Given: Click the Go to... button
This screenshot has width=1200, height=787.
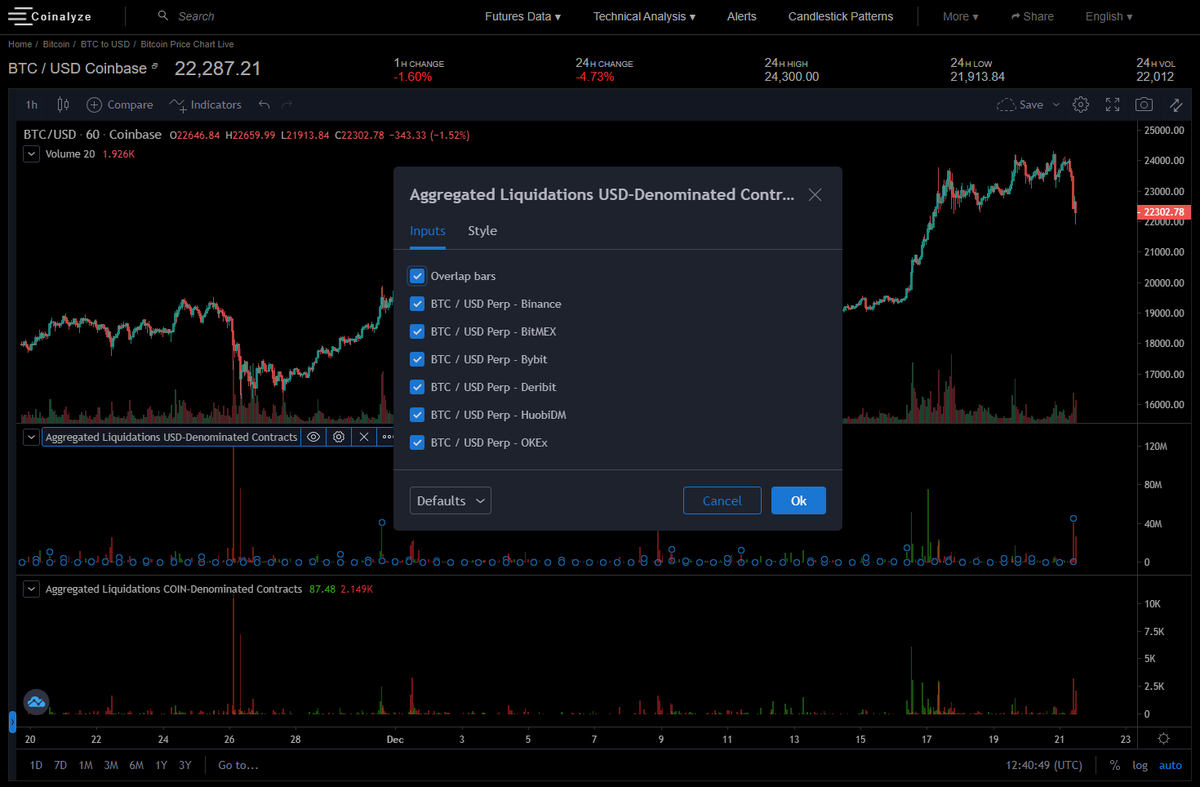Looking at the screenshot, I should pyautogui.click(x=238, y=765).
